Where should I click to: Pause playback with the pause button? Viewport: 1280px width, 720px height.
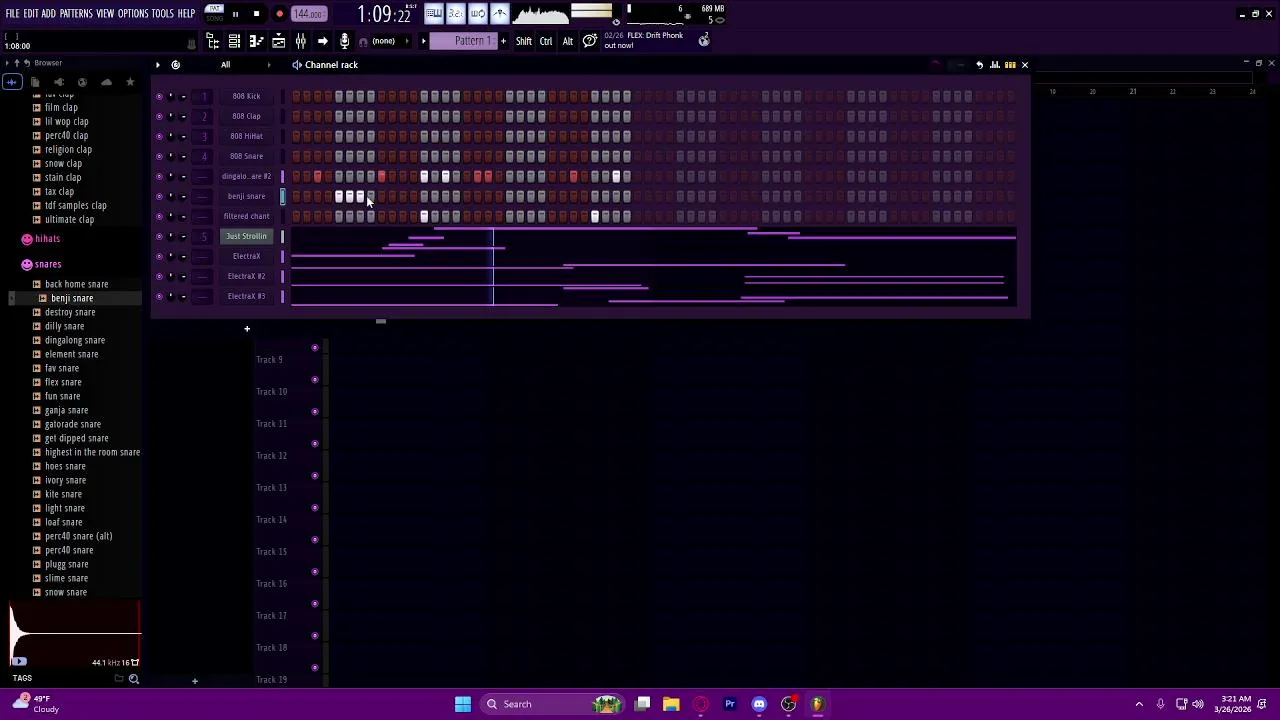(x=235, y=14)
